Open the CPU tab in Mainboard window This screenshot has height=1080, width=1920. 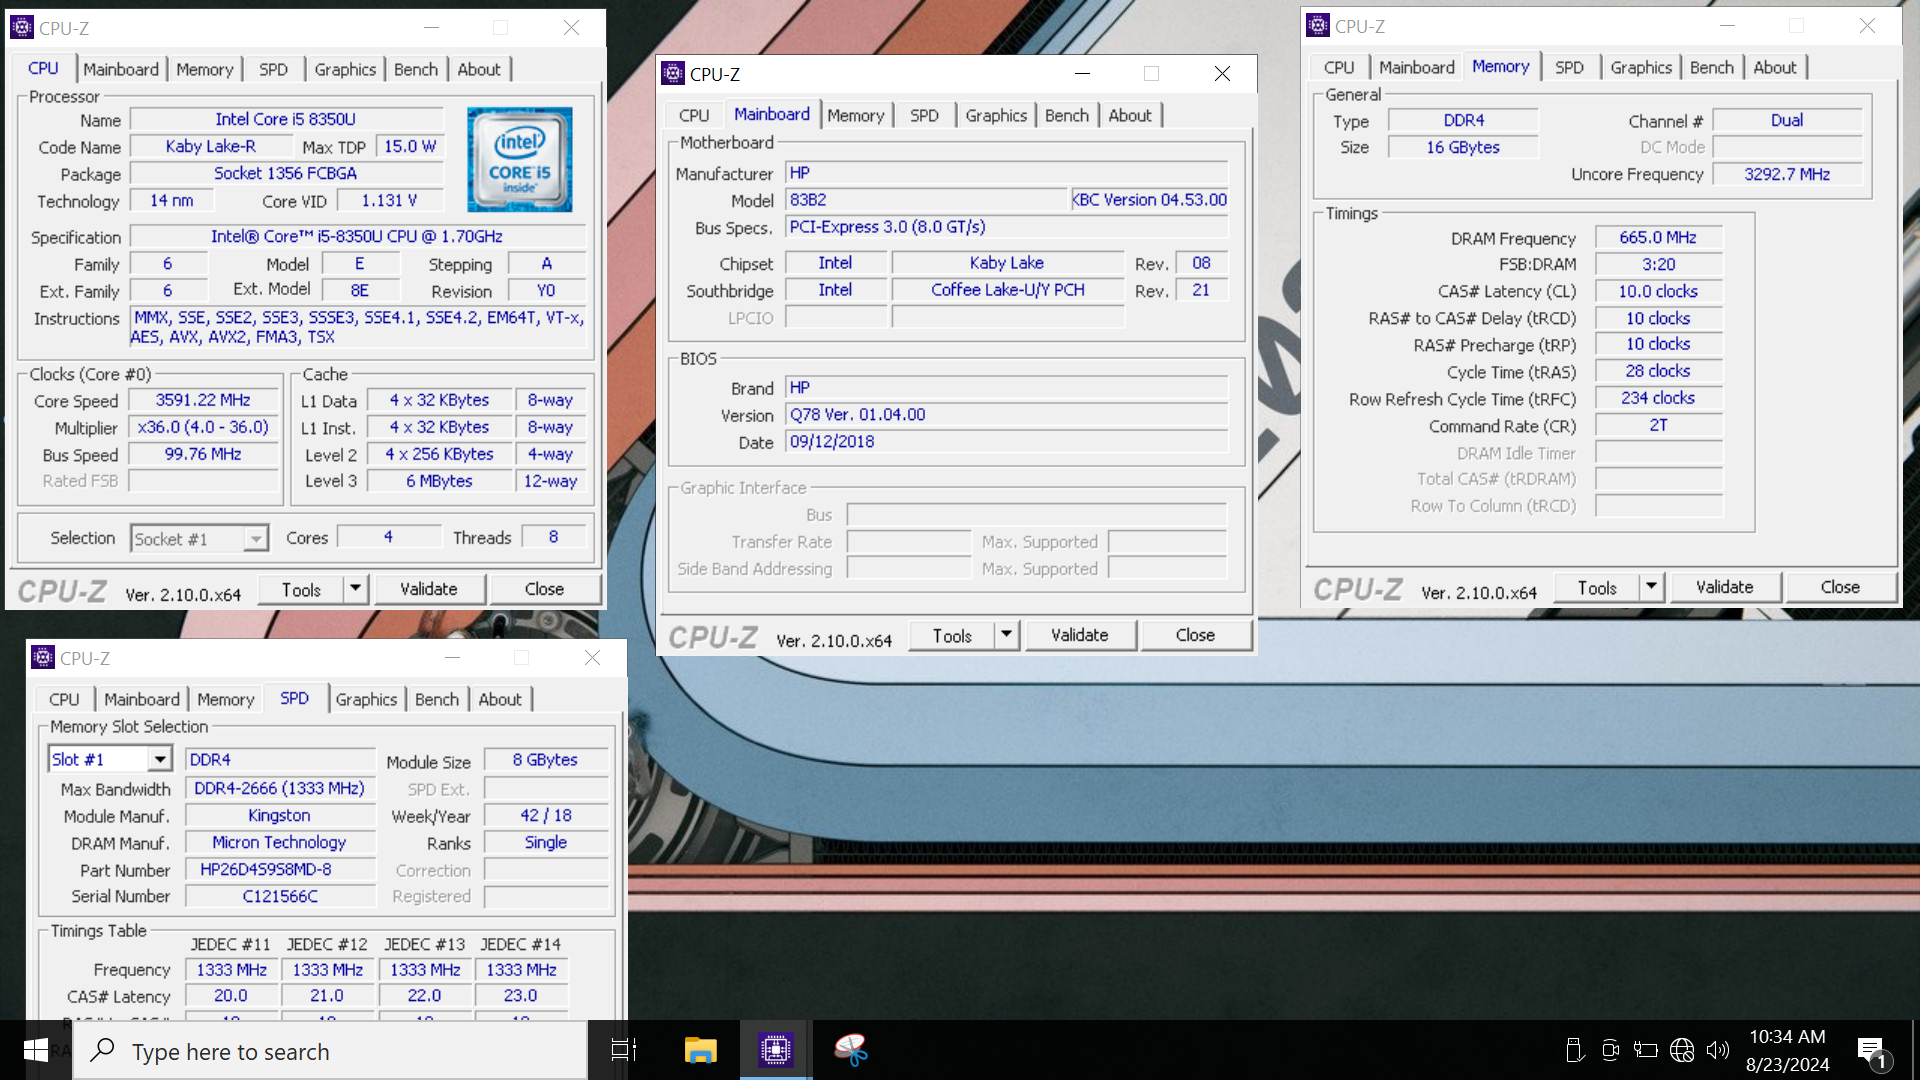694,115
